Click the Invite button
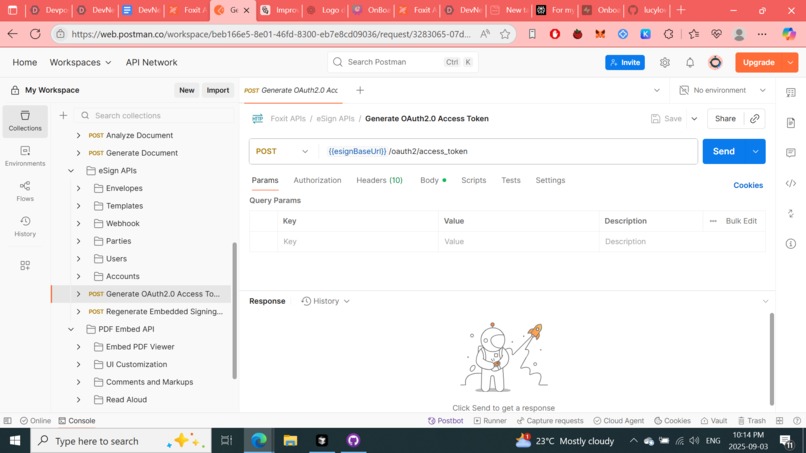 [x=625, y=62]
